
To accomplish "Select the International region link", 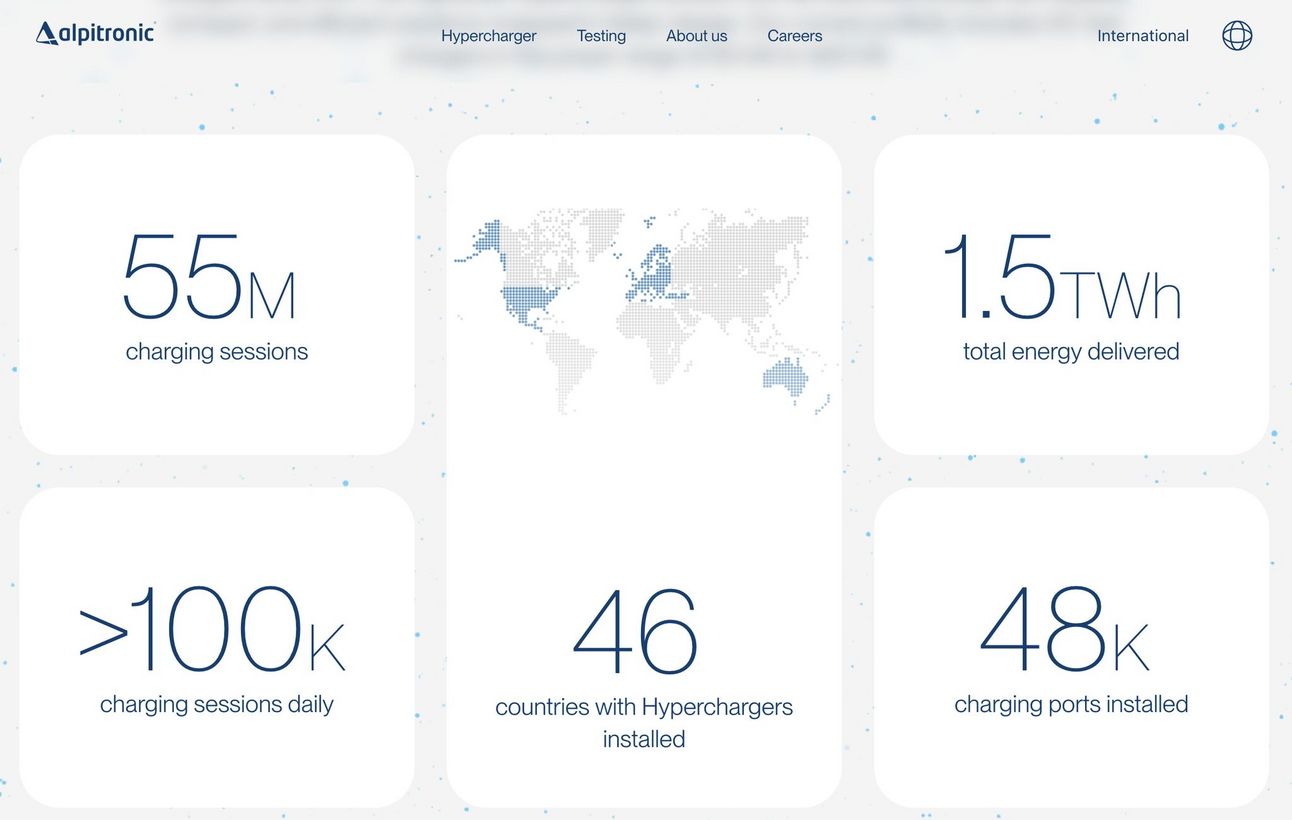I will (1143, 36).
